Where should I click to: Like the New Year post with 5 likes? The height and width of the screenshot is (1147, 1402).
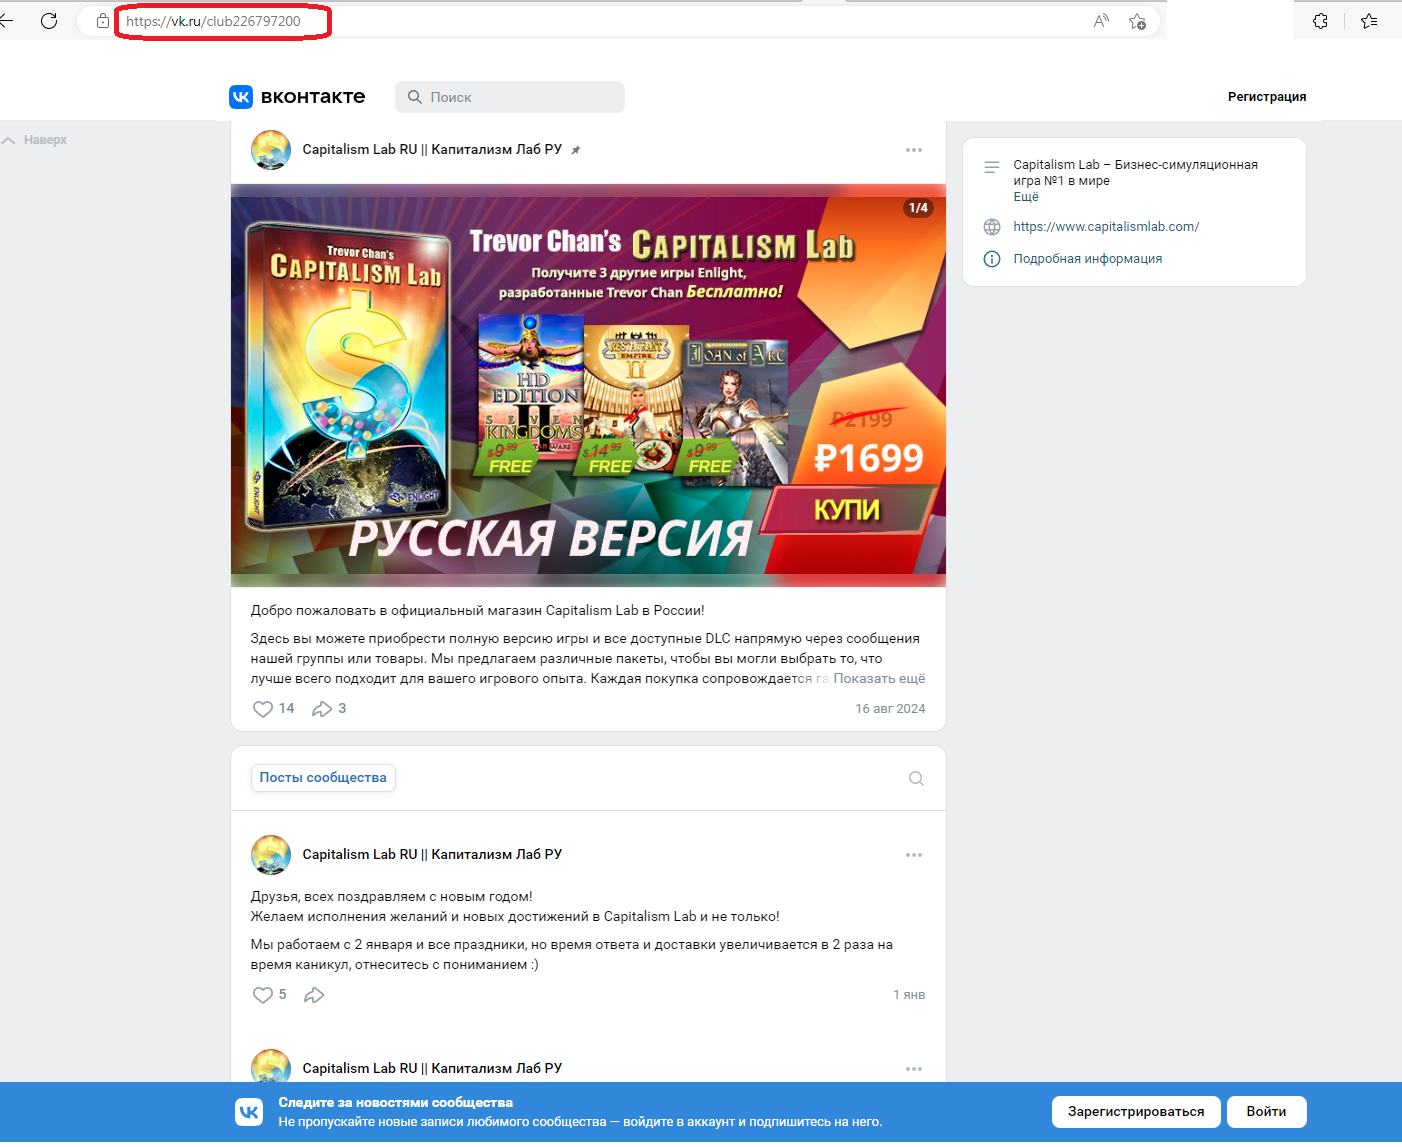tap(263, 995)
